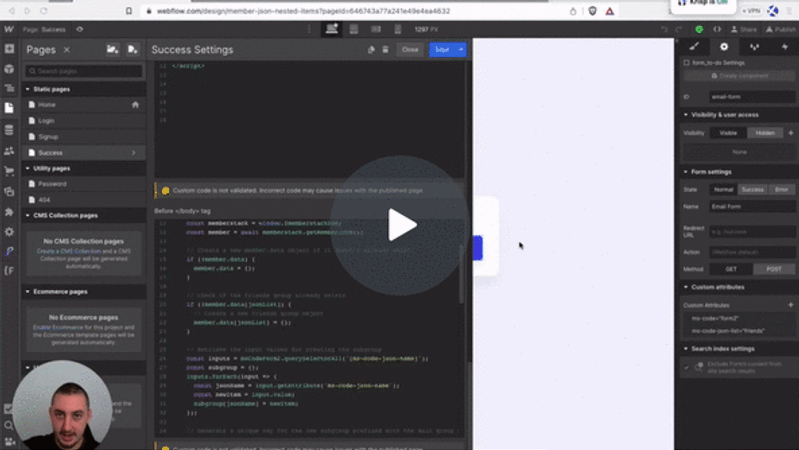Click the Publish button
799x450 pixels.
780,30
